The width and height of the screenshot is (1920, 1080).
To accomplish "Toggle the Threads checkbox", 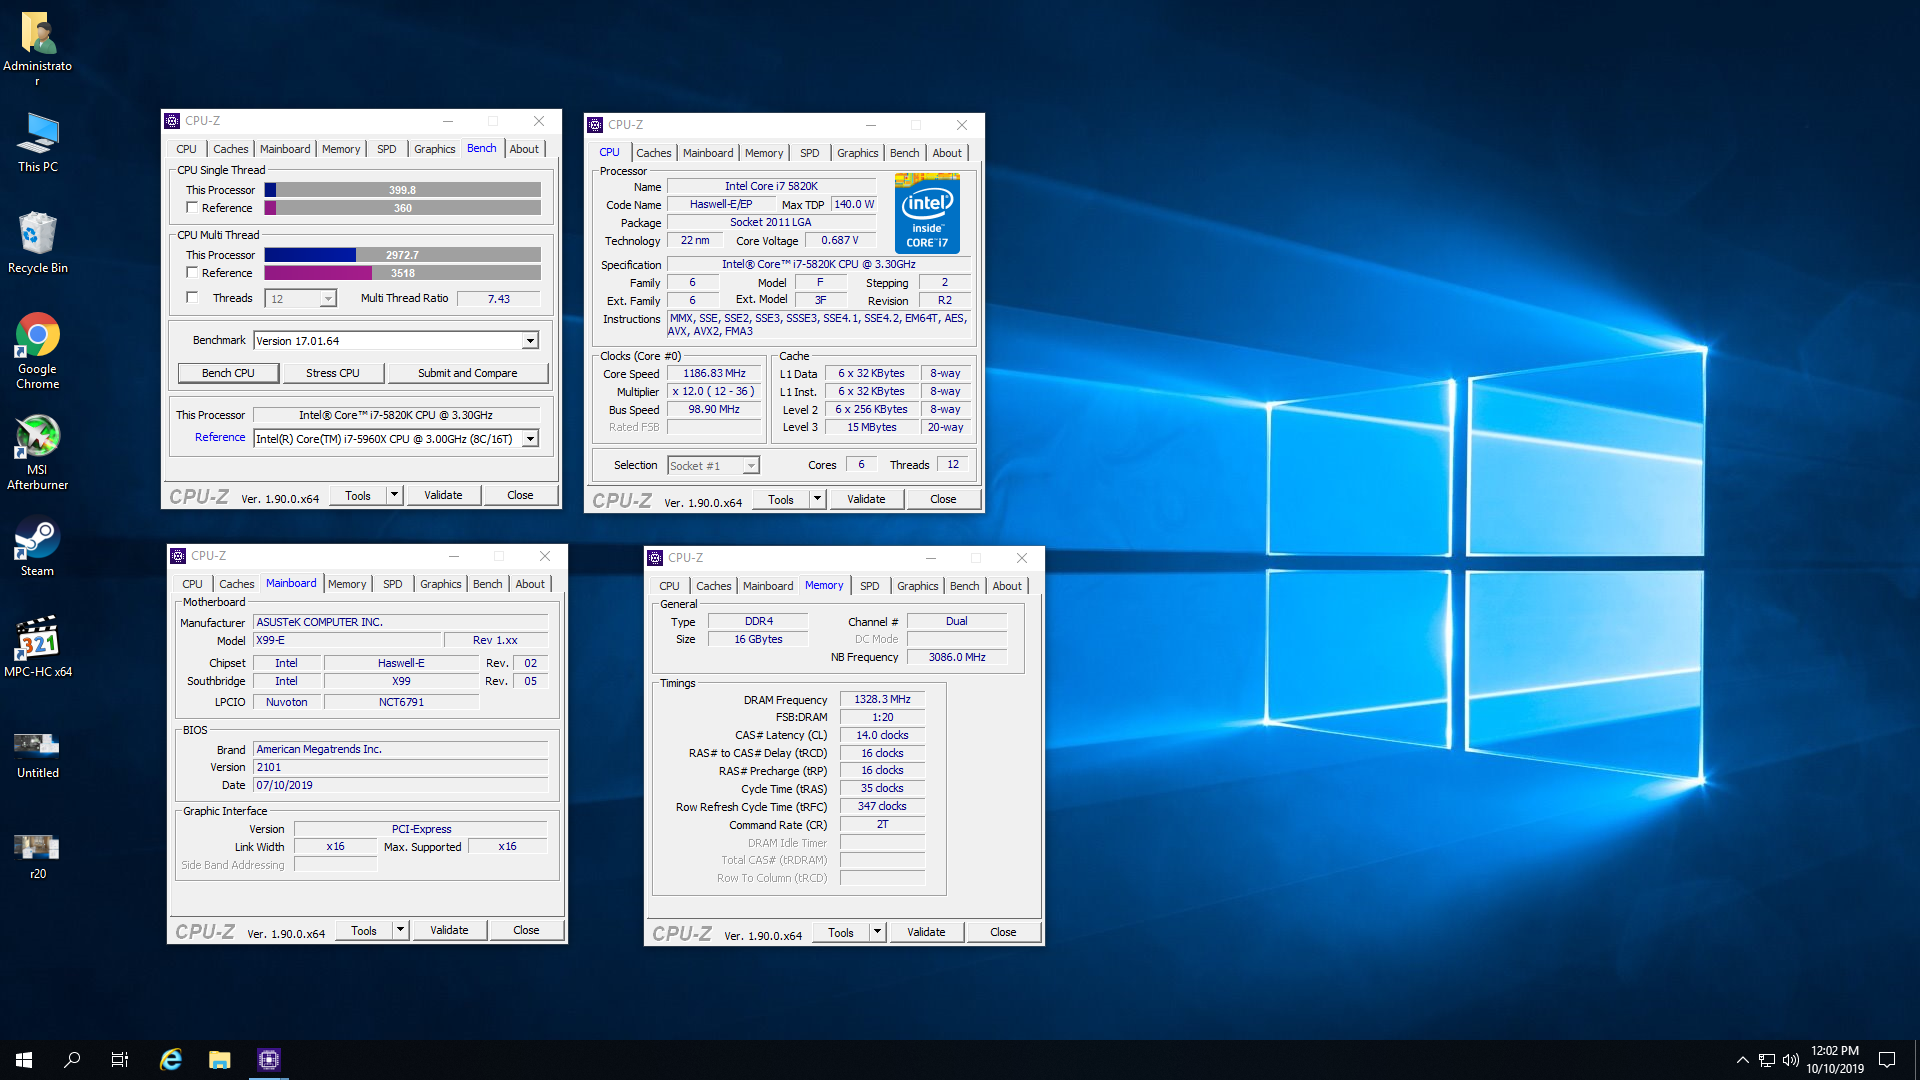I will point(192,298).
